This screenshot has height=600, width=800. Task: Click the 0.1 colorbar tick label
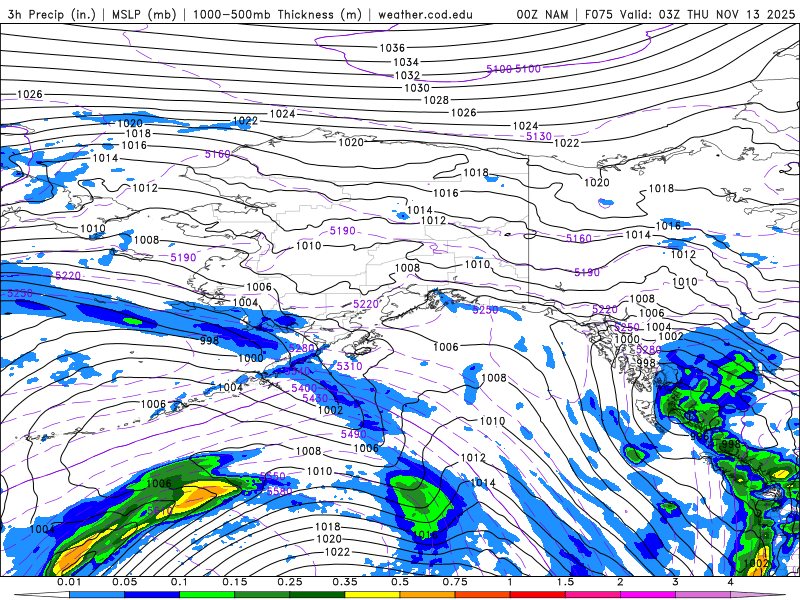click(179, 582)
